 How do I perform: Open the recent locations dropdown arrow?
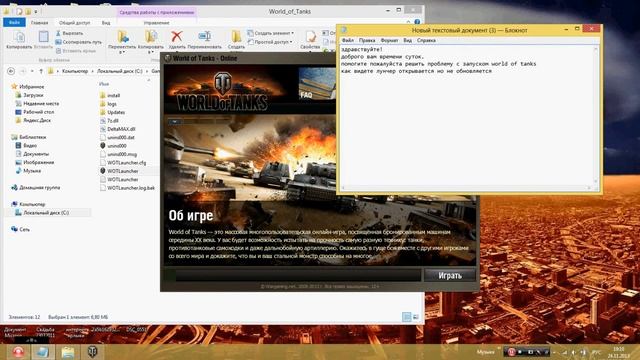pos(32,71)
